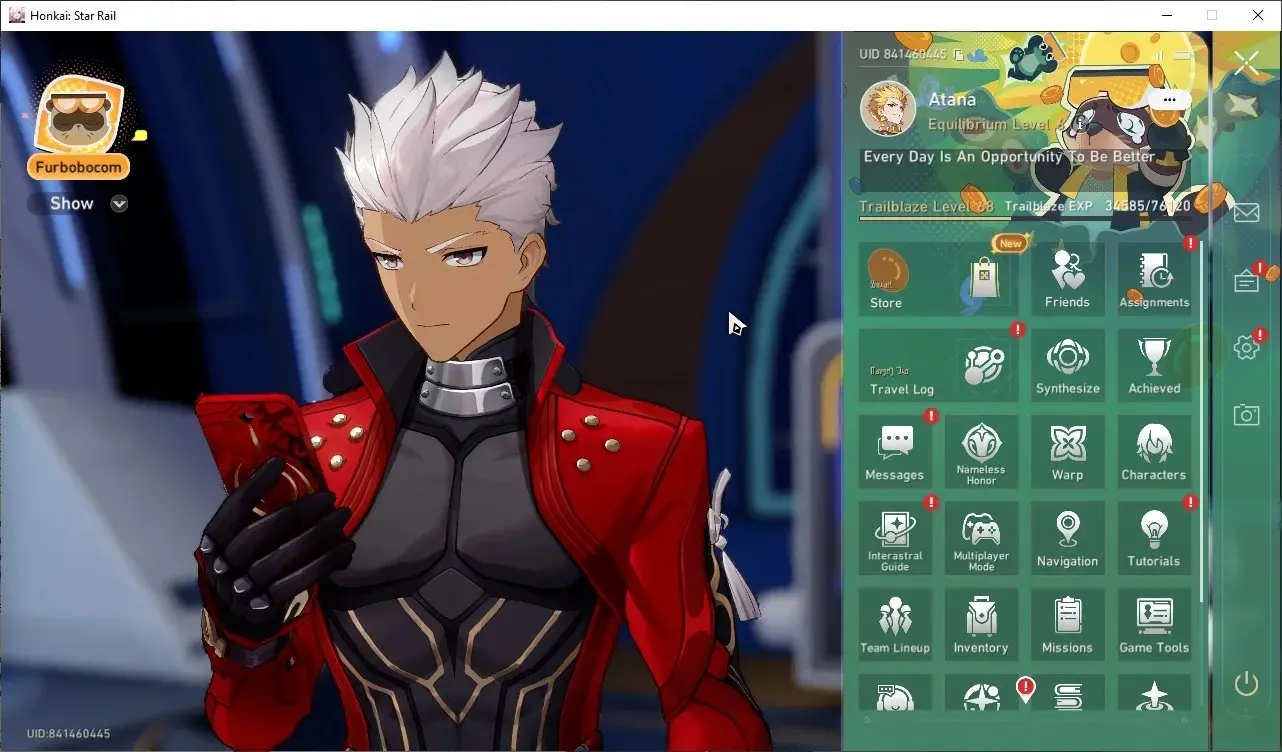Open Game Tools

click(1154, 625)
